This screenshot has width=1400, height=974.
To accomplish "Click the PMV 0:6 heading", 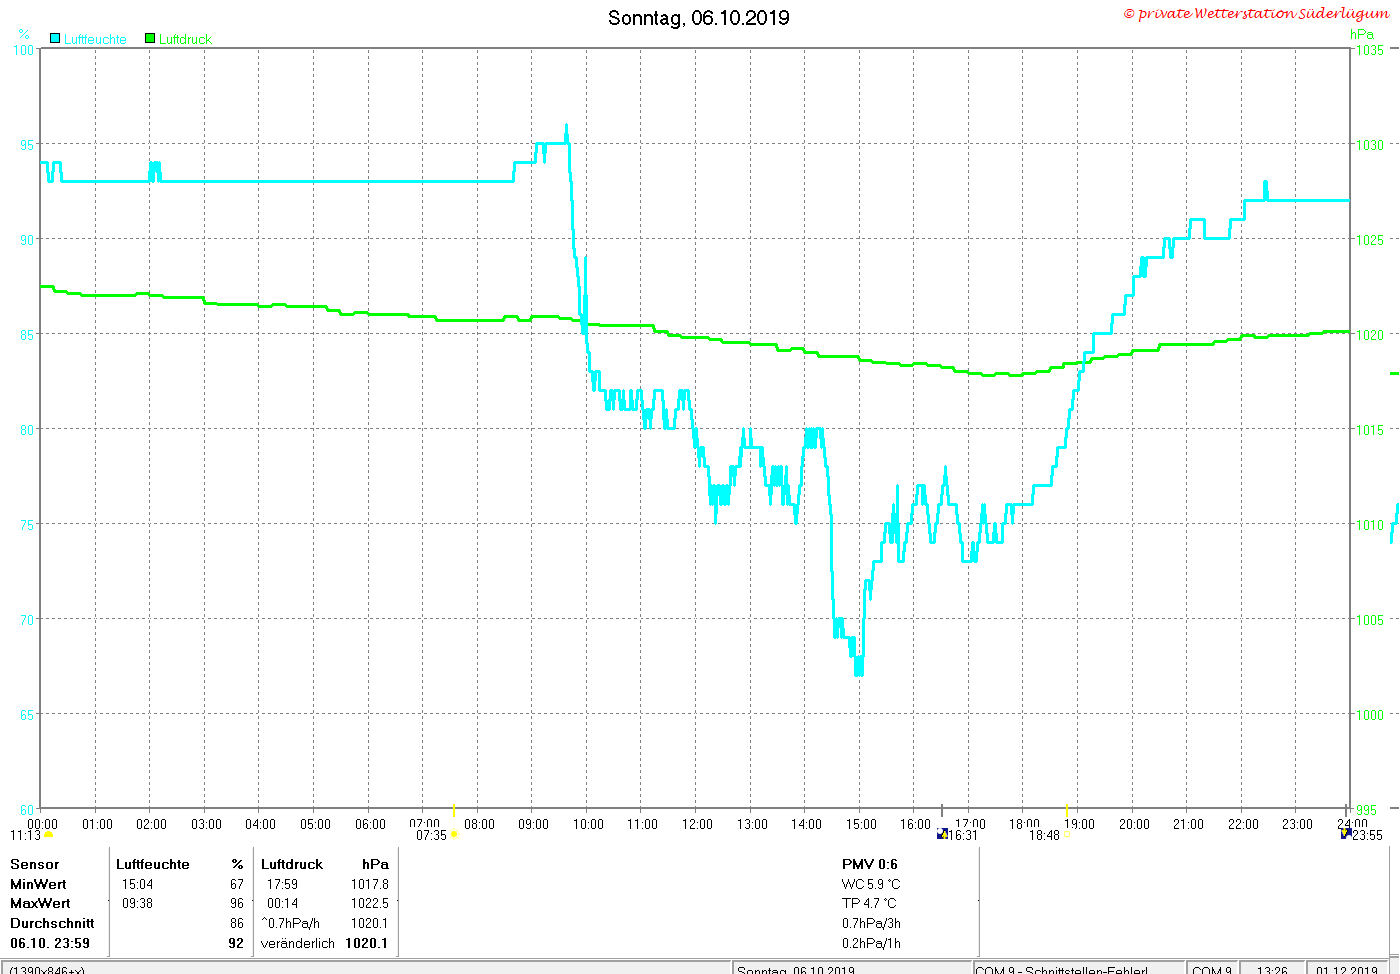I will pyautogui.click(x=870, y=864).
